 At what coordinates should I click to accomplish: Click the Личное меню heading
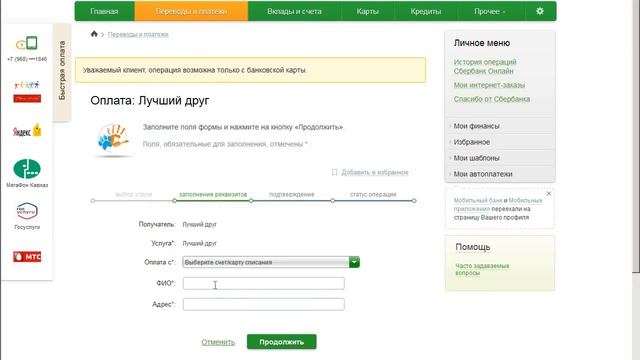click(482, 43)
